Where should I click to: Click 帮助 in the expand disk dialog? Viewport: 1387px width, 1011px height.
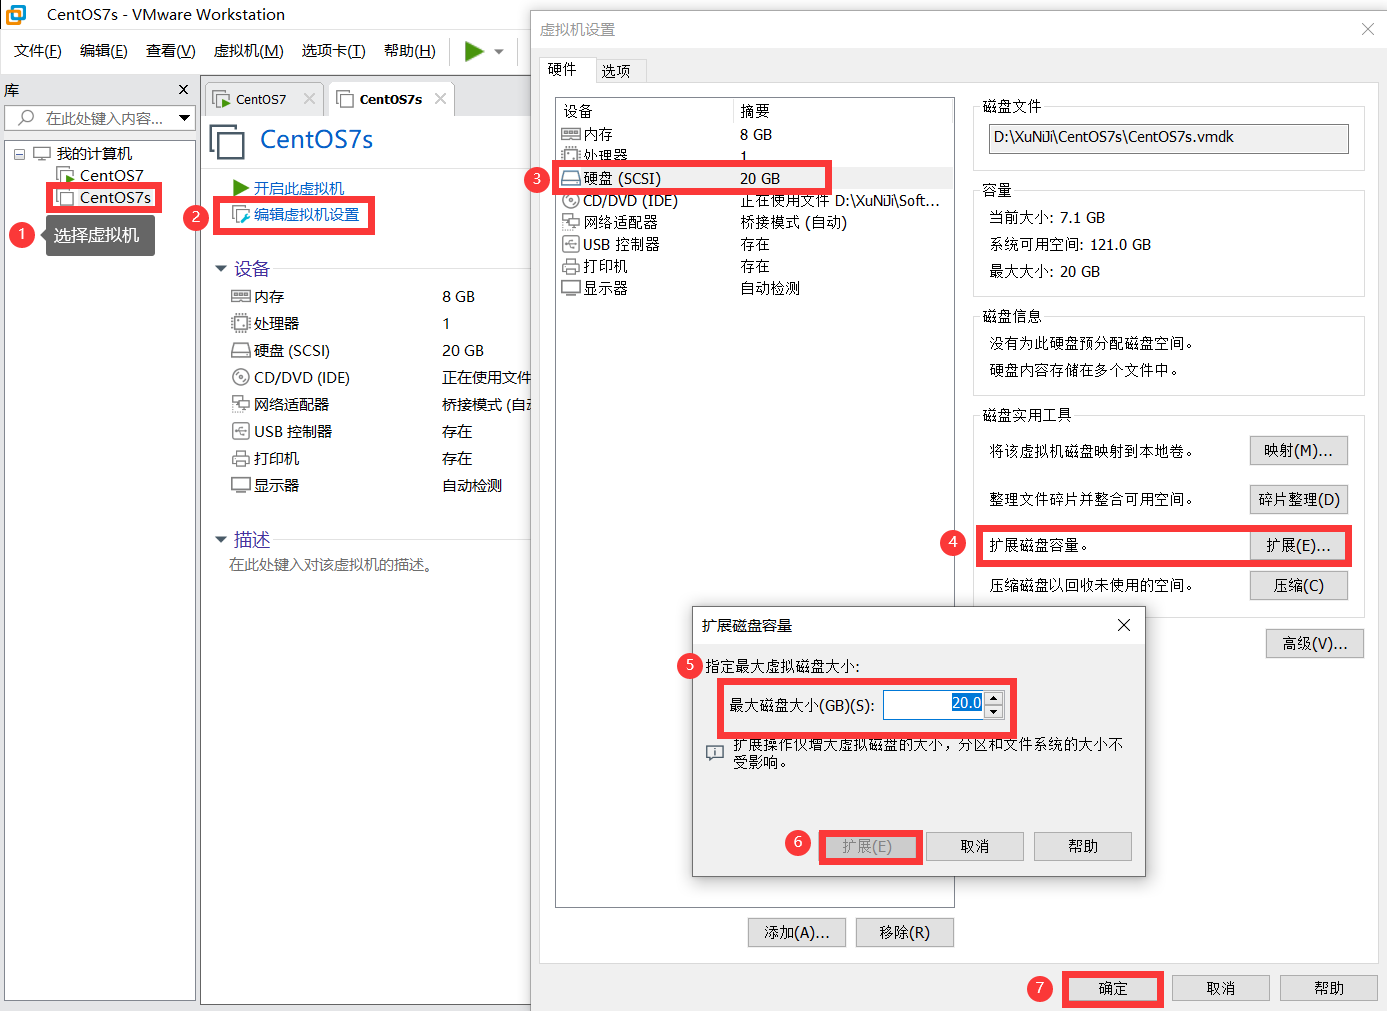[x=1083, y=846]
